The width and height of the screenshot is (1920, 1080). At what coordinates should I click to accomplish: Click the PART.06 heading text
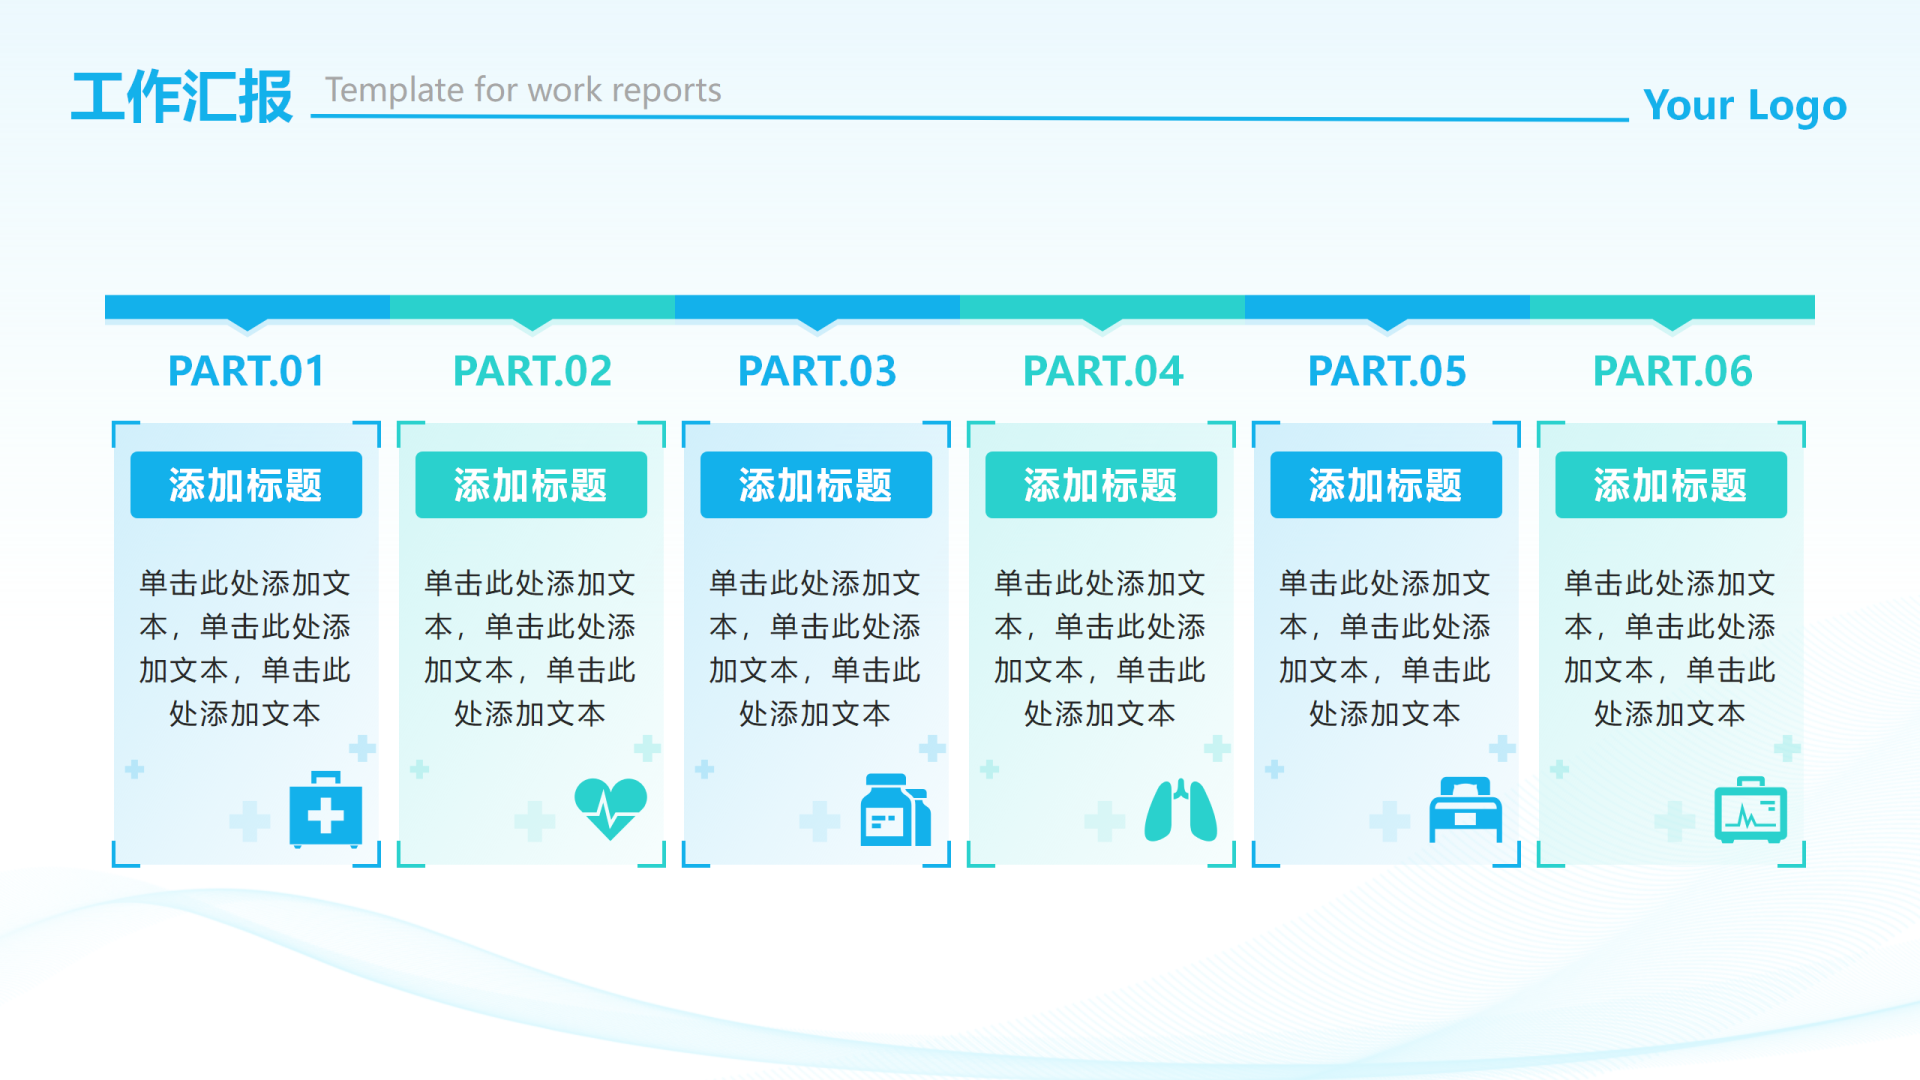click(1672, 371)
